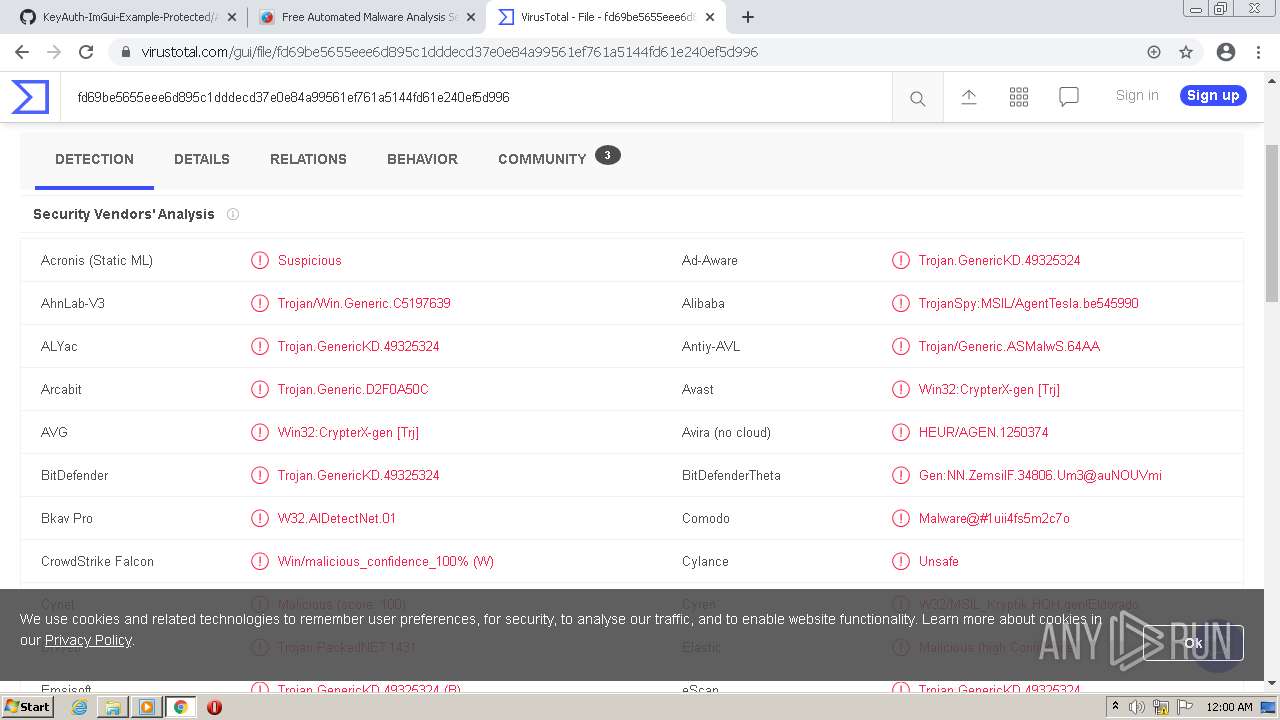1280x720 pixels.
Task: Close the Free Automated Malware Analysis tab
Action: [471, 17]
